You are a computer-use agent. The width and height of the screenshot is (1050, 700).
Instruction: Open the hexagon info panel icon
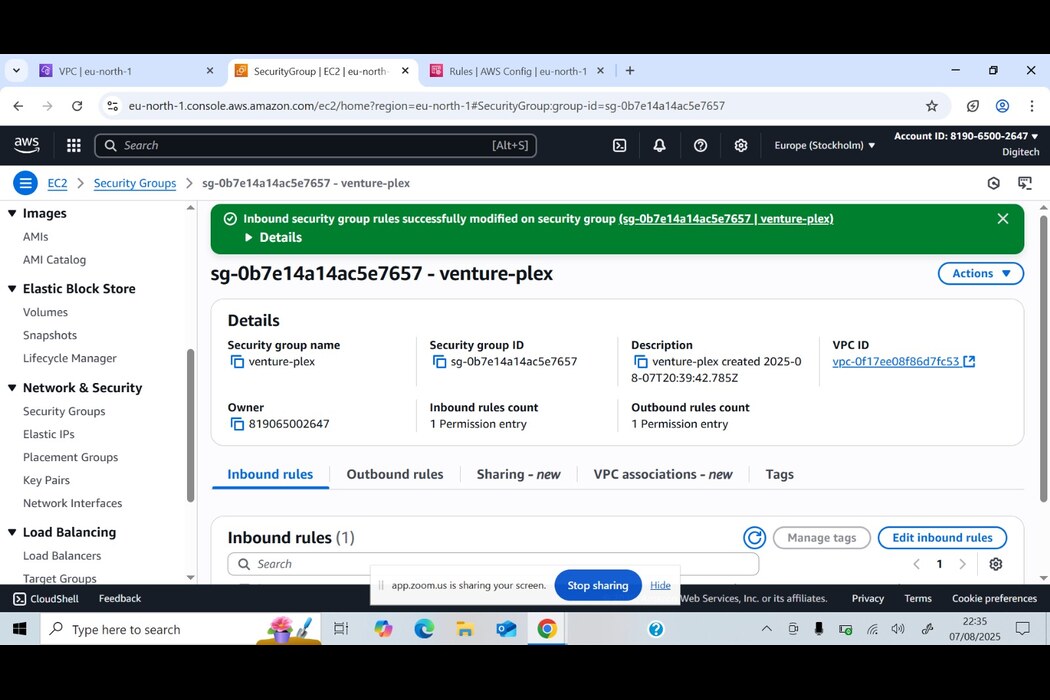pos(994,183)
